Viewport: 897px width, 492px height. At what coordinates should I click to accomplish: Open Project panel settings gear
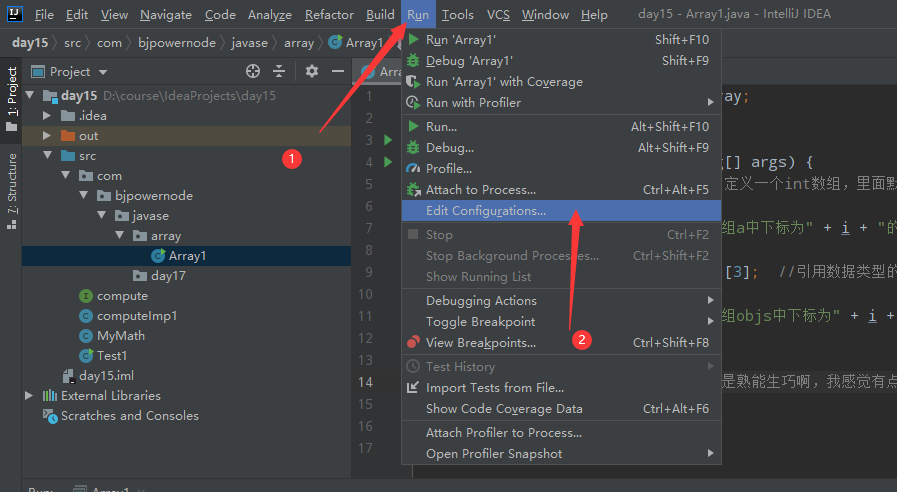[312, 71]
